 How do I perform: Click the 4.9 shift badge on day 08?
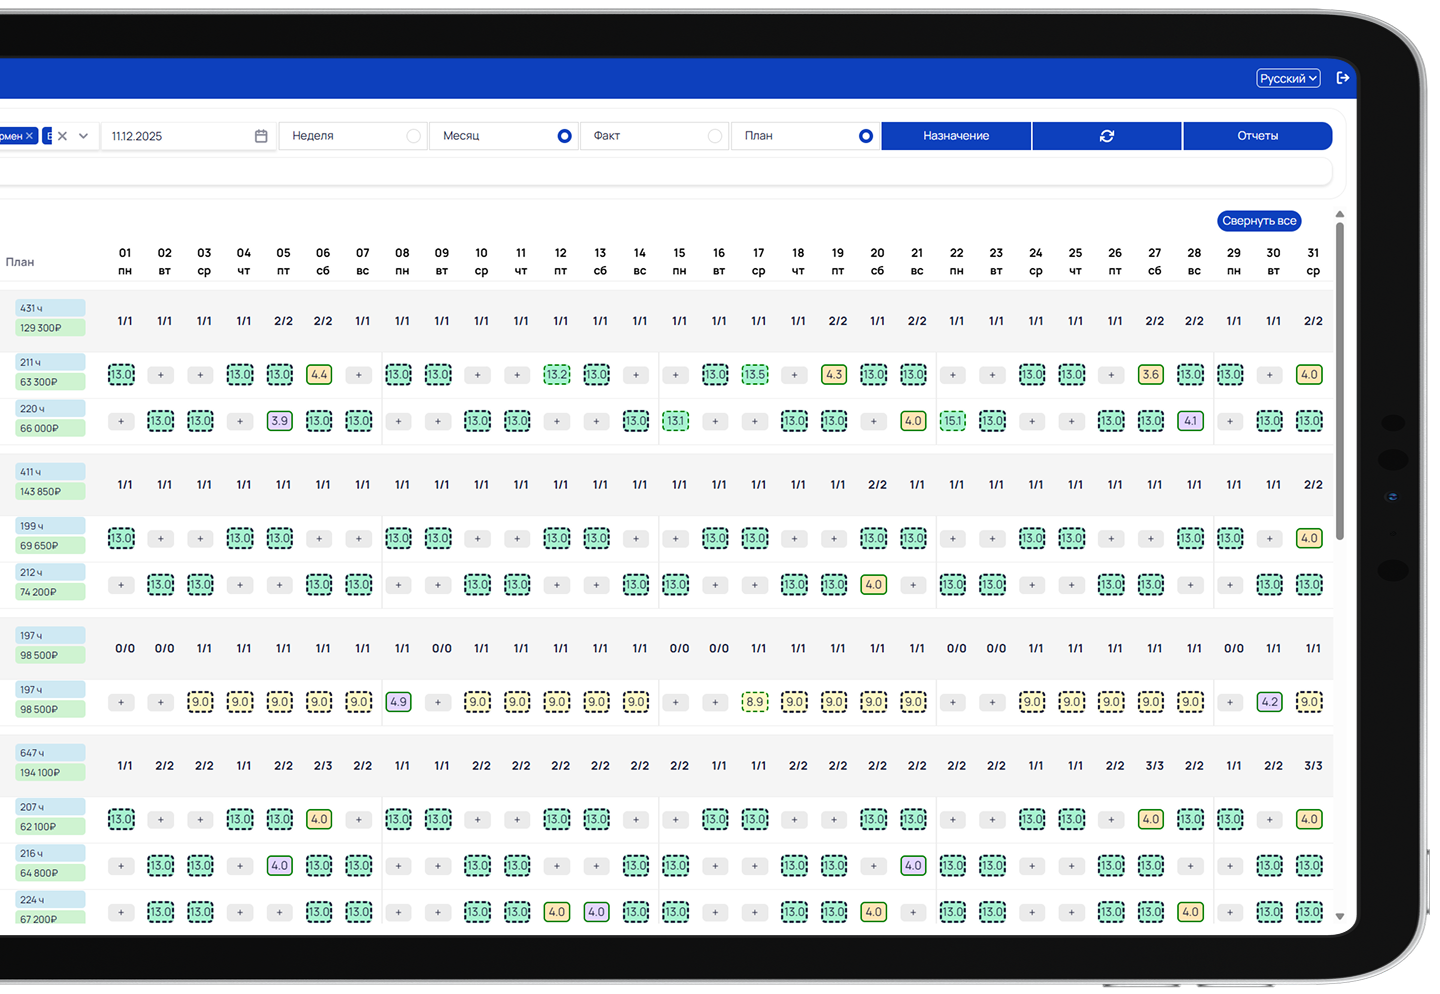pyautogui.click(x=398, y=702)
